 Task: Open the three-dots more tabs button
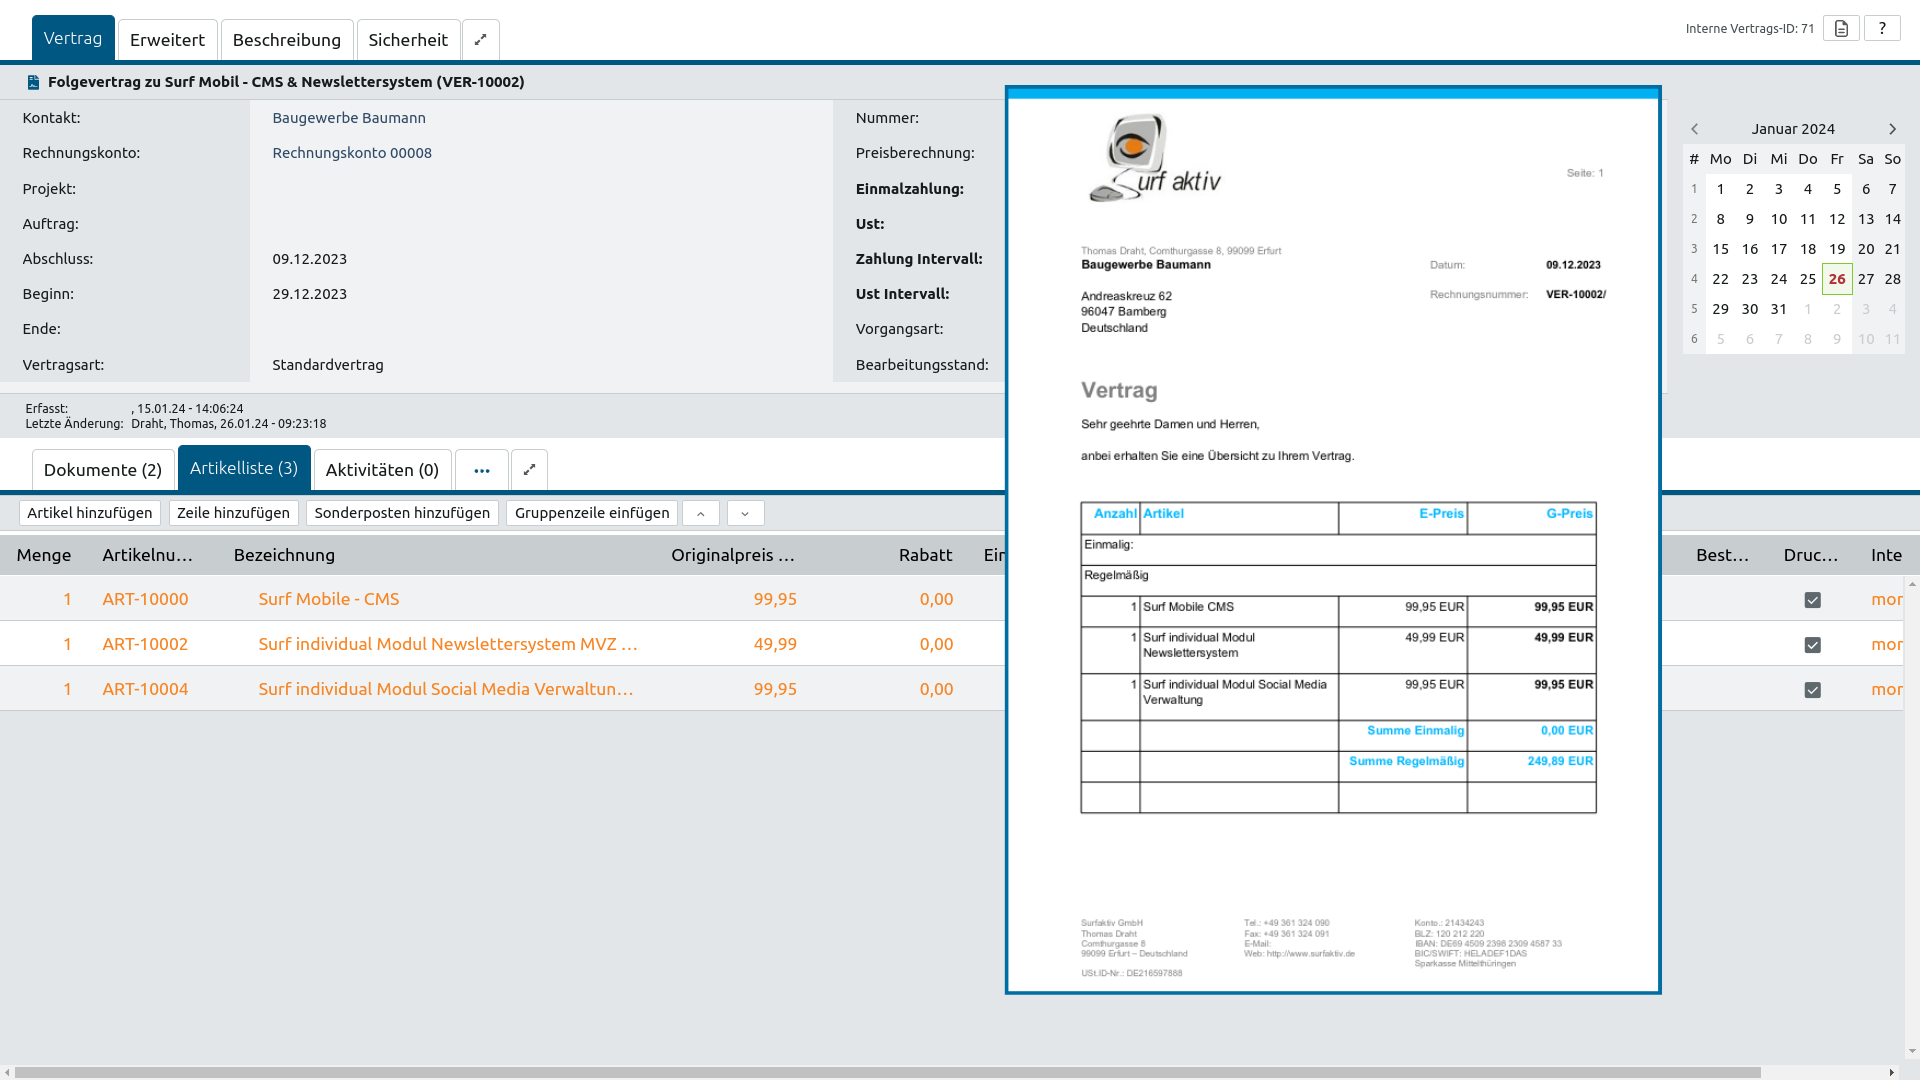point(482,470)
